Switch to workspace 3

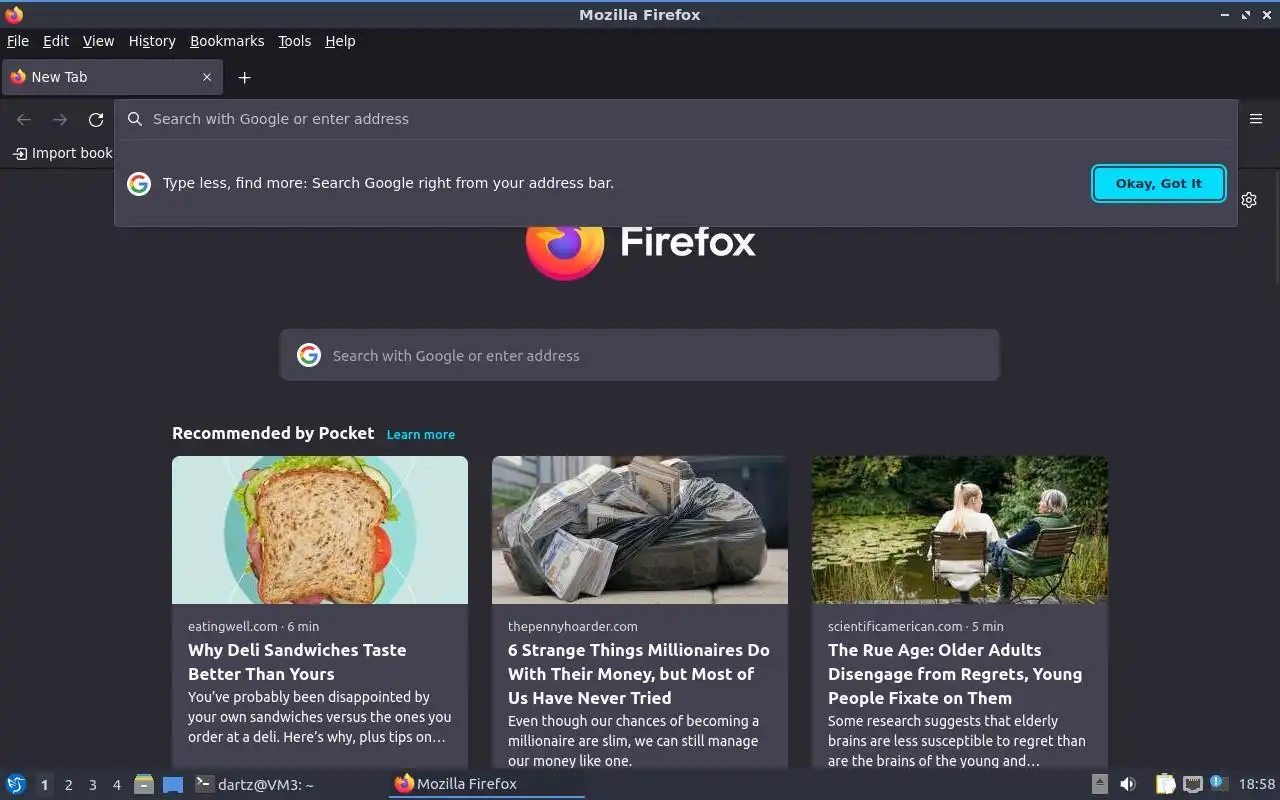[x=93, y=785]
